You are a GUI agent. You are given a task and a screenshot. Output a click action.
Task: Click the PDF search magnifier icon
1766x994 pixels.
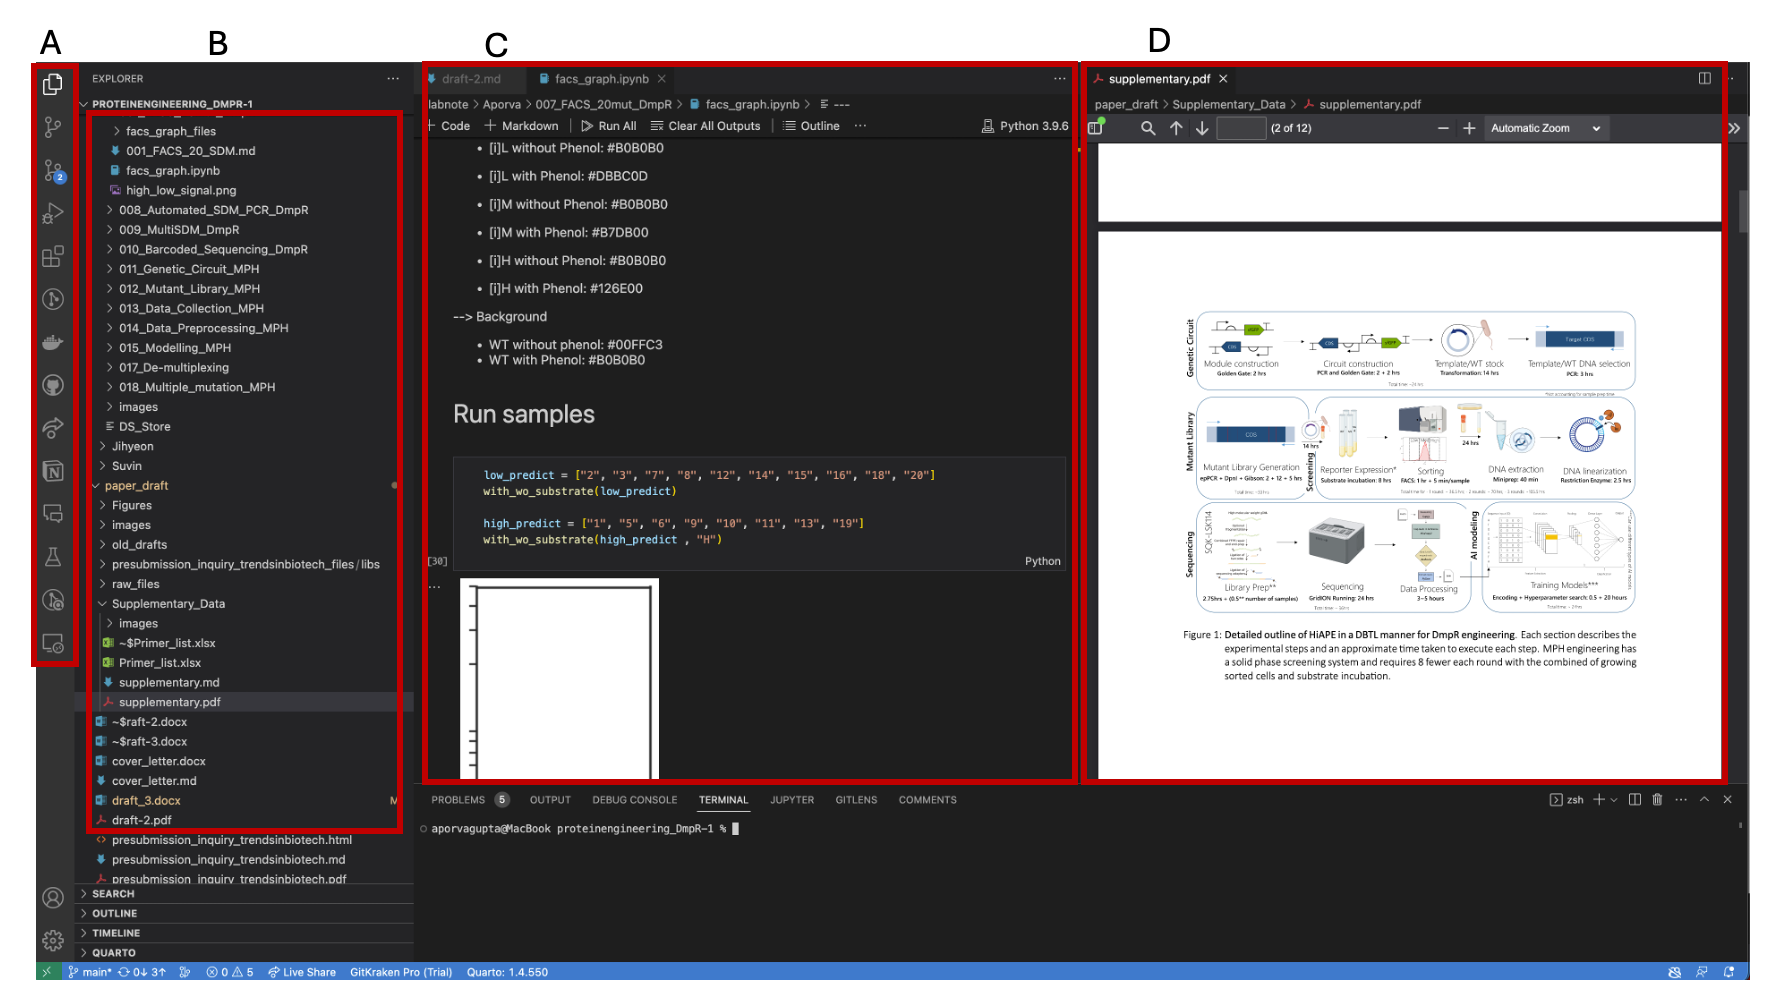click(x=1148, y=128)
